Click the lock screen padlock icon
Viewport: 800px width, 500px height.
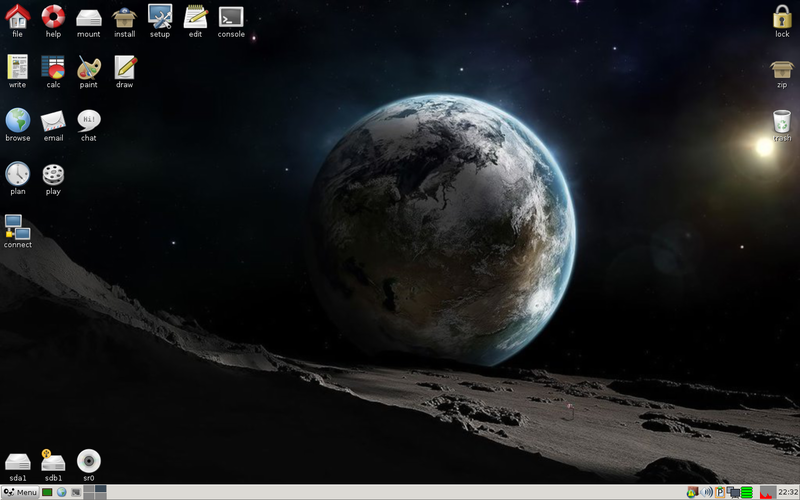(782, 21)
